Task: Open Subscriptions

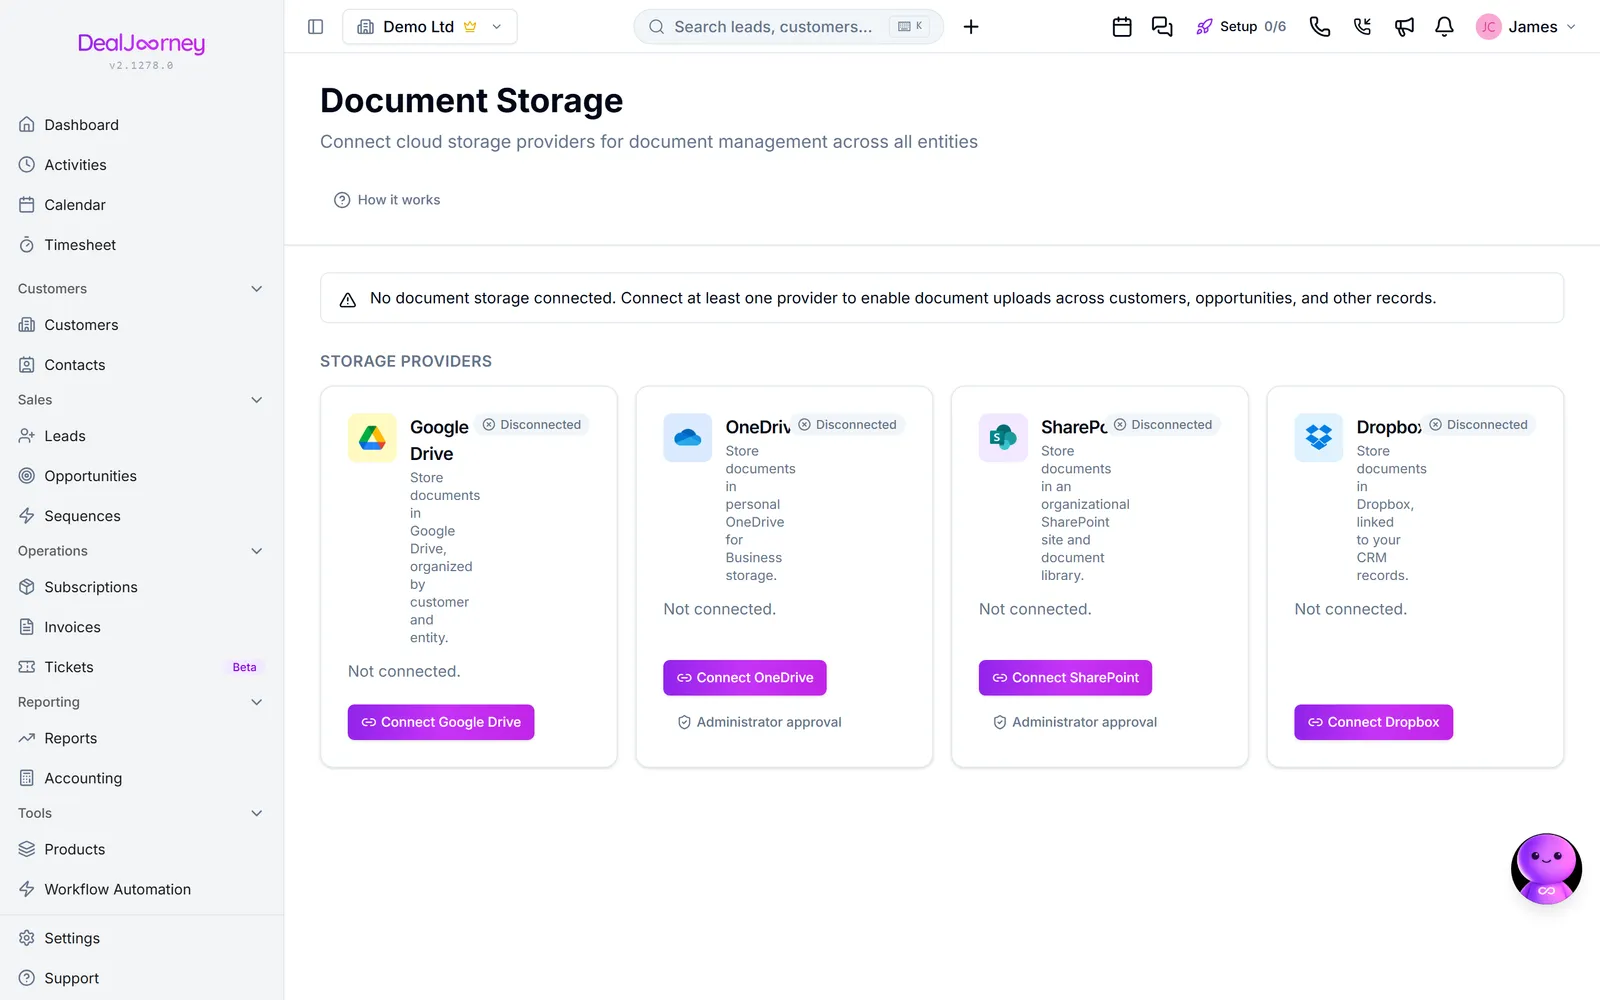Action: coord(141,587)
